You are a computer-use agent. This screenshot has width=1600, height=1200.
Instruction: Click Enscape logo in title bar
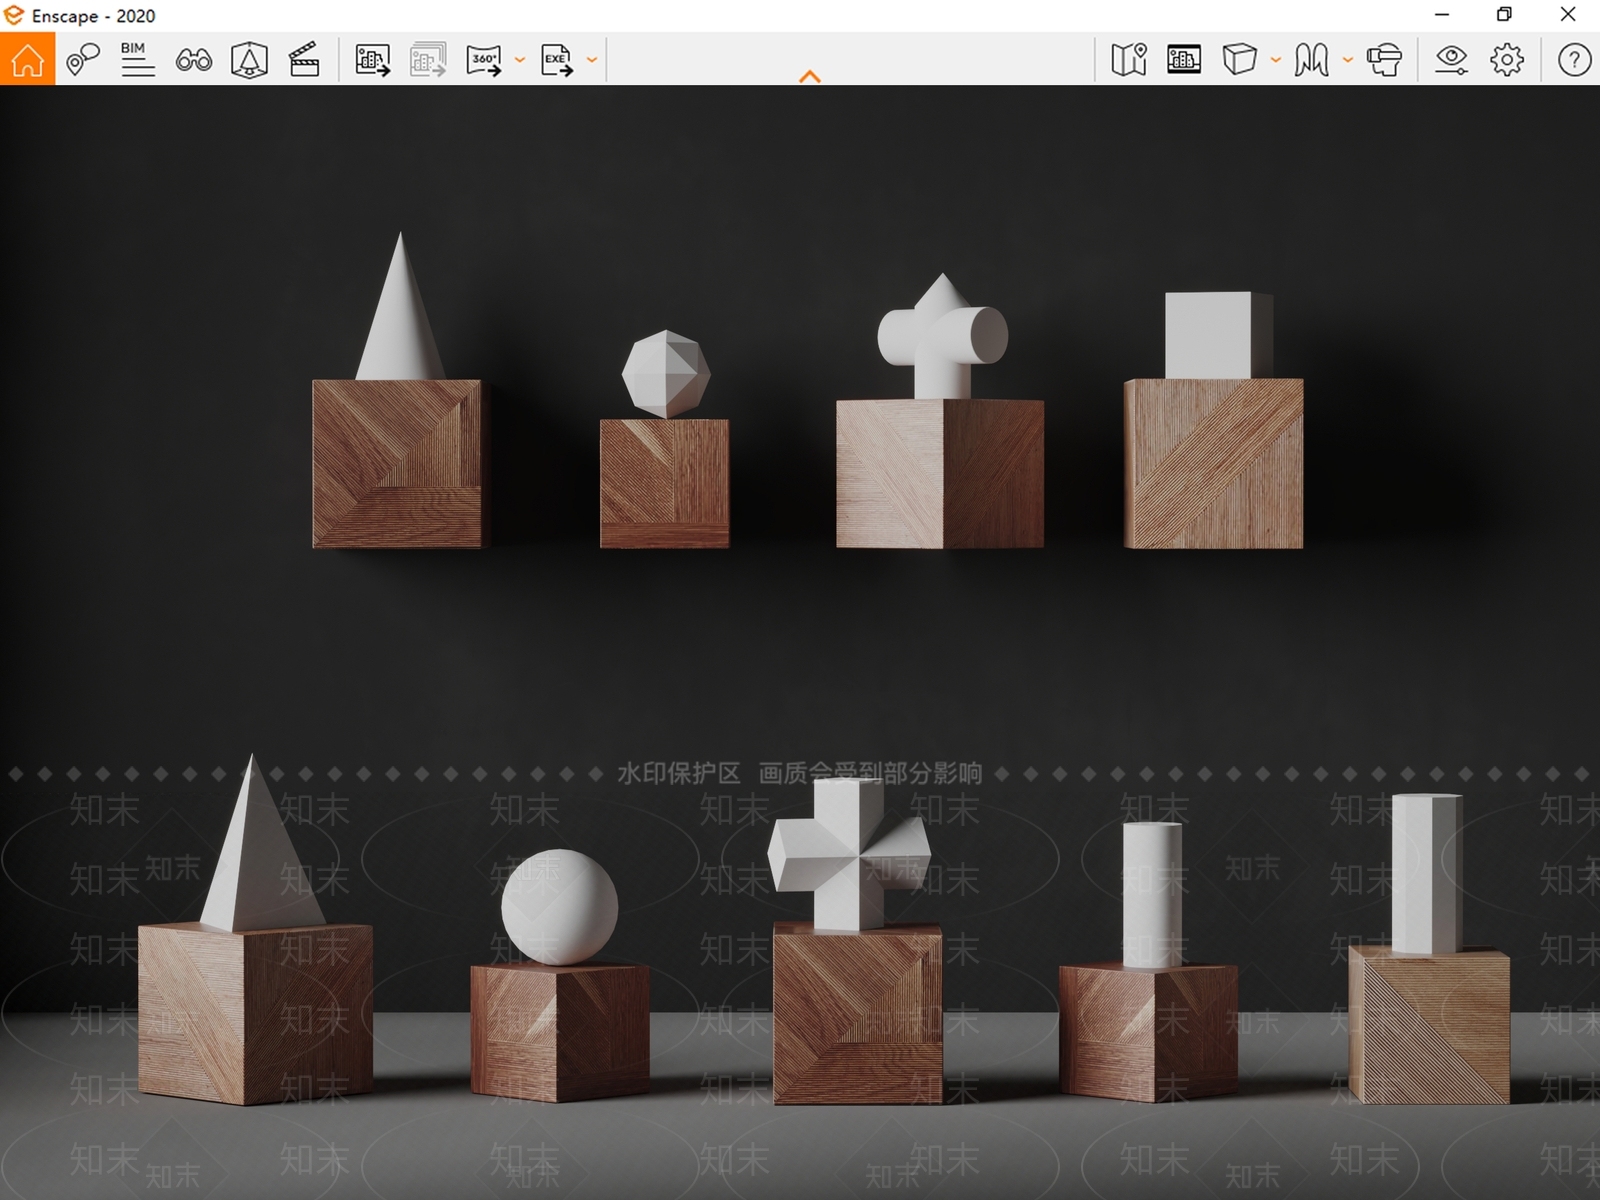pos(14,15)
